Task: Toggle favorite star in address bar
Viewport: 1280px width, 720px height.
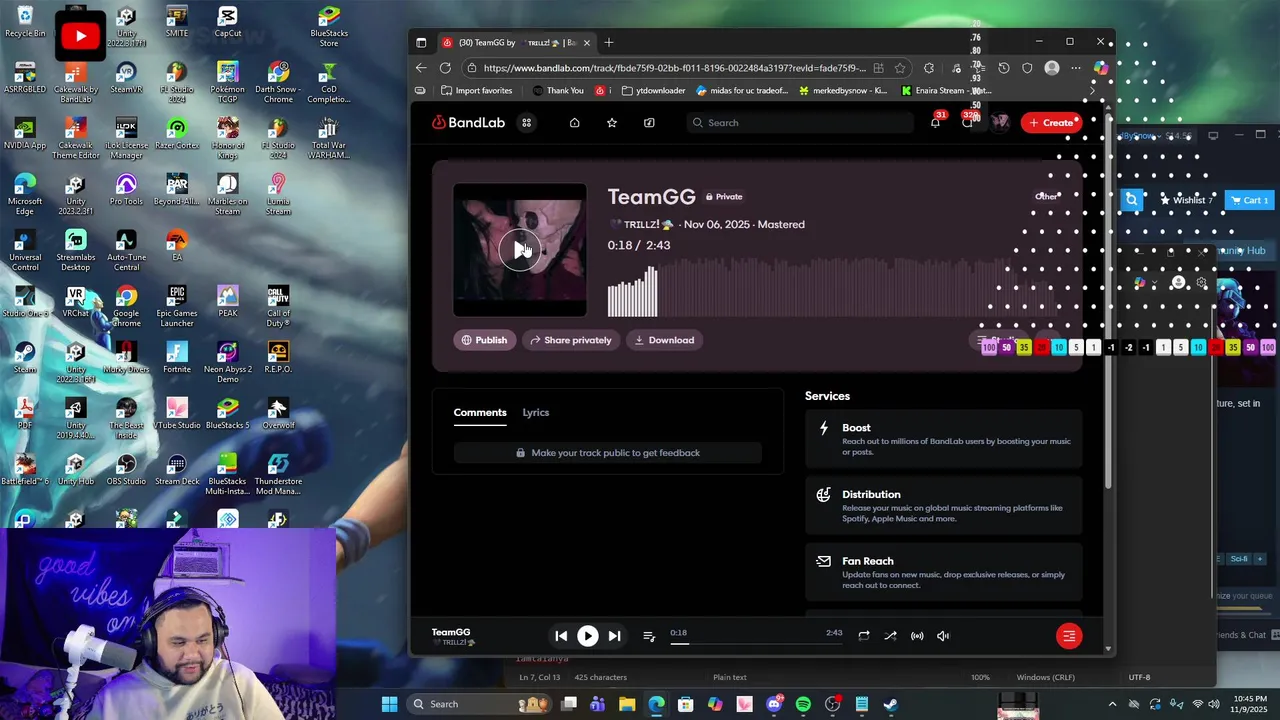Action: point(900,68)
